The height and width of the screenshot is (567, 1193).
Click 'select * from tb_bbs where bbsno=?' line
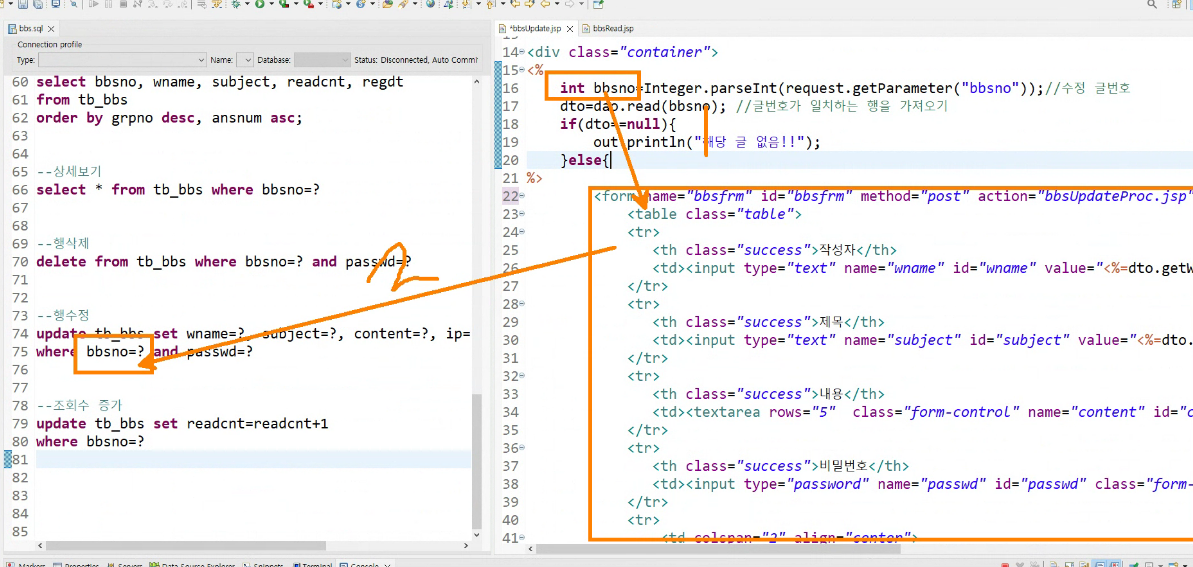[178, 190]
